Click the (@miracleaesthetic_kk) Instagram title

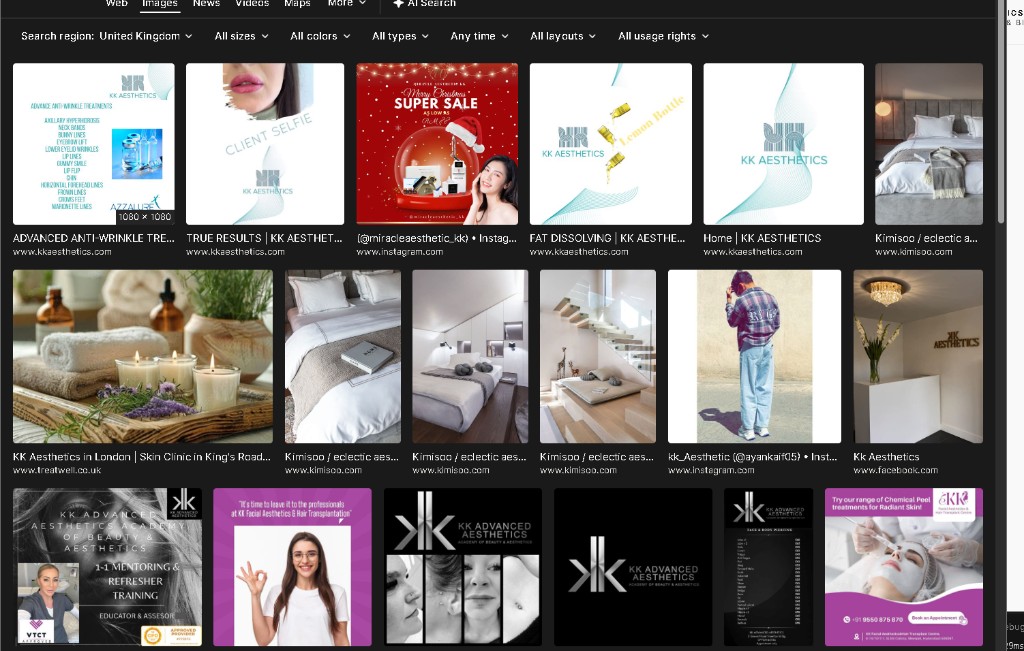[x=437, y=238]
